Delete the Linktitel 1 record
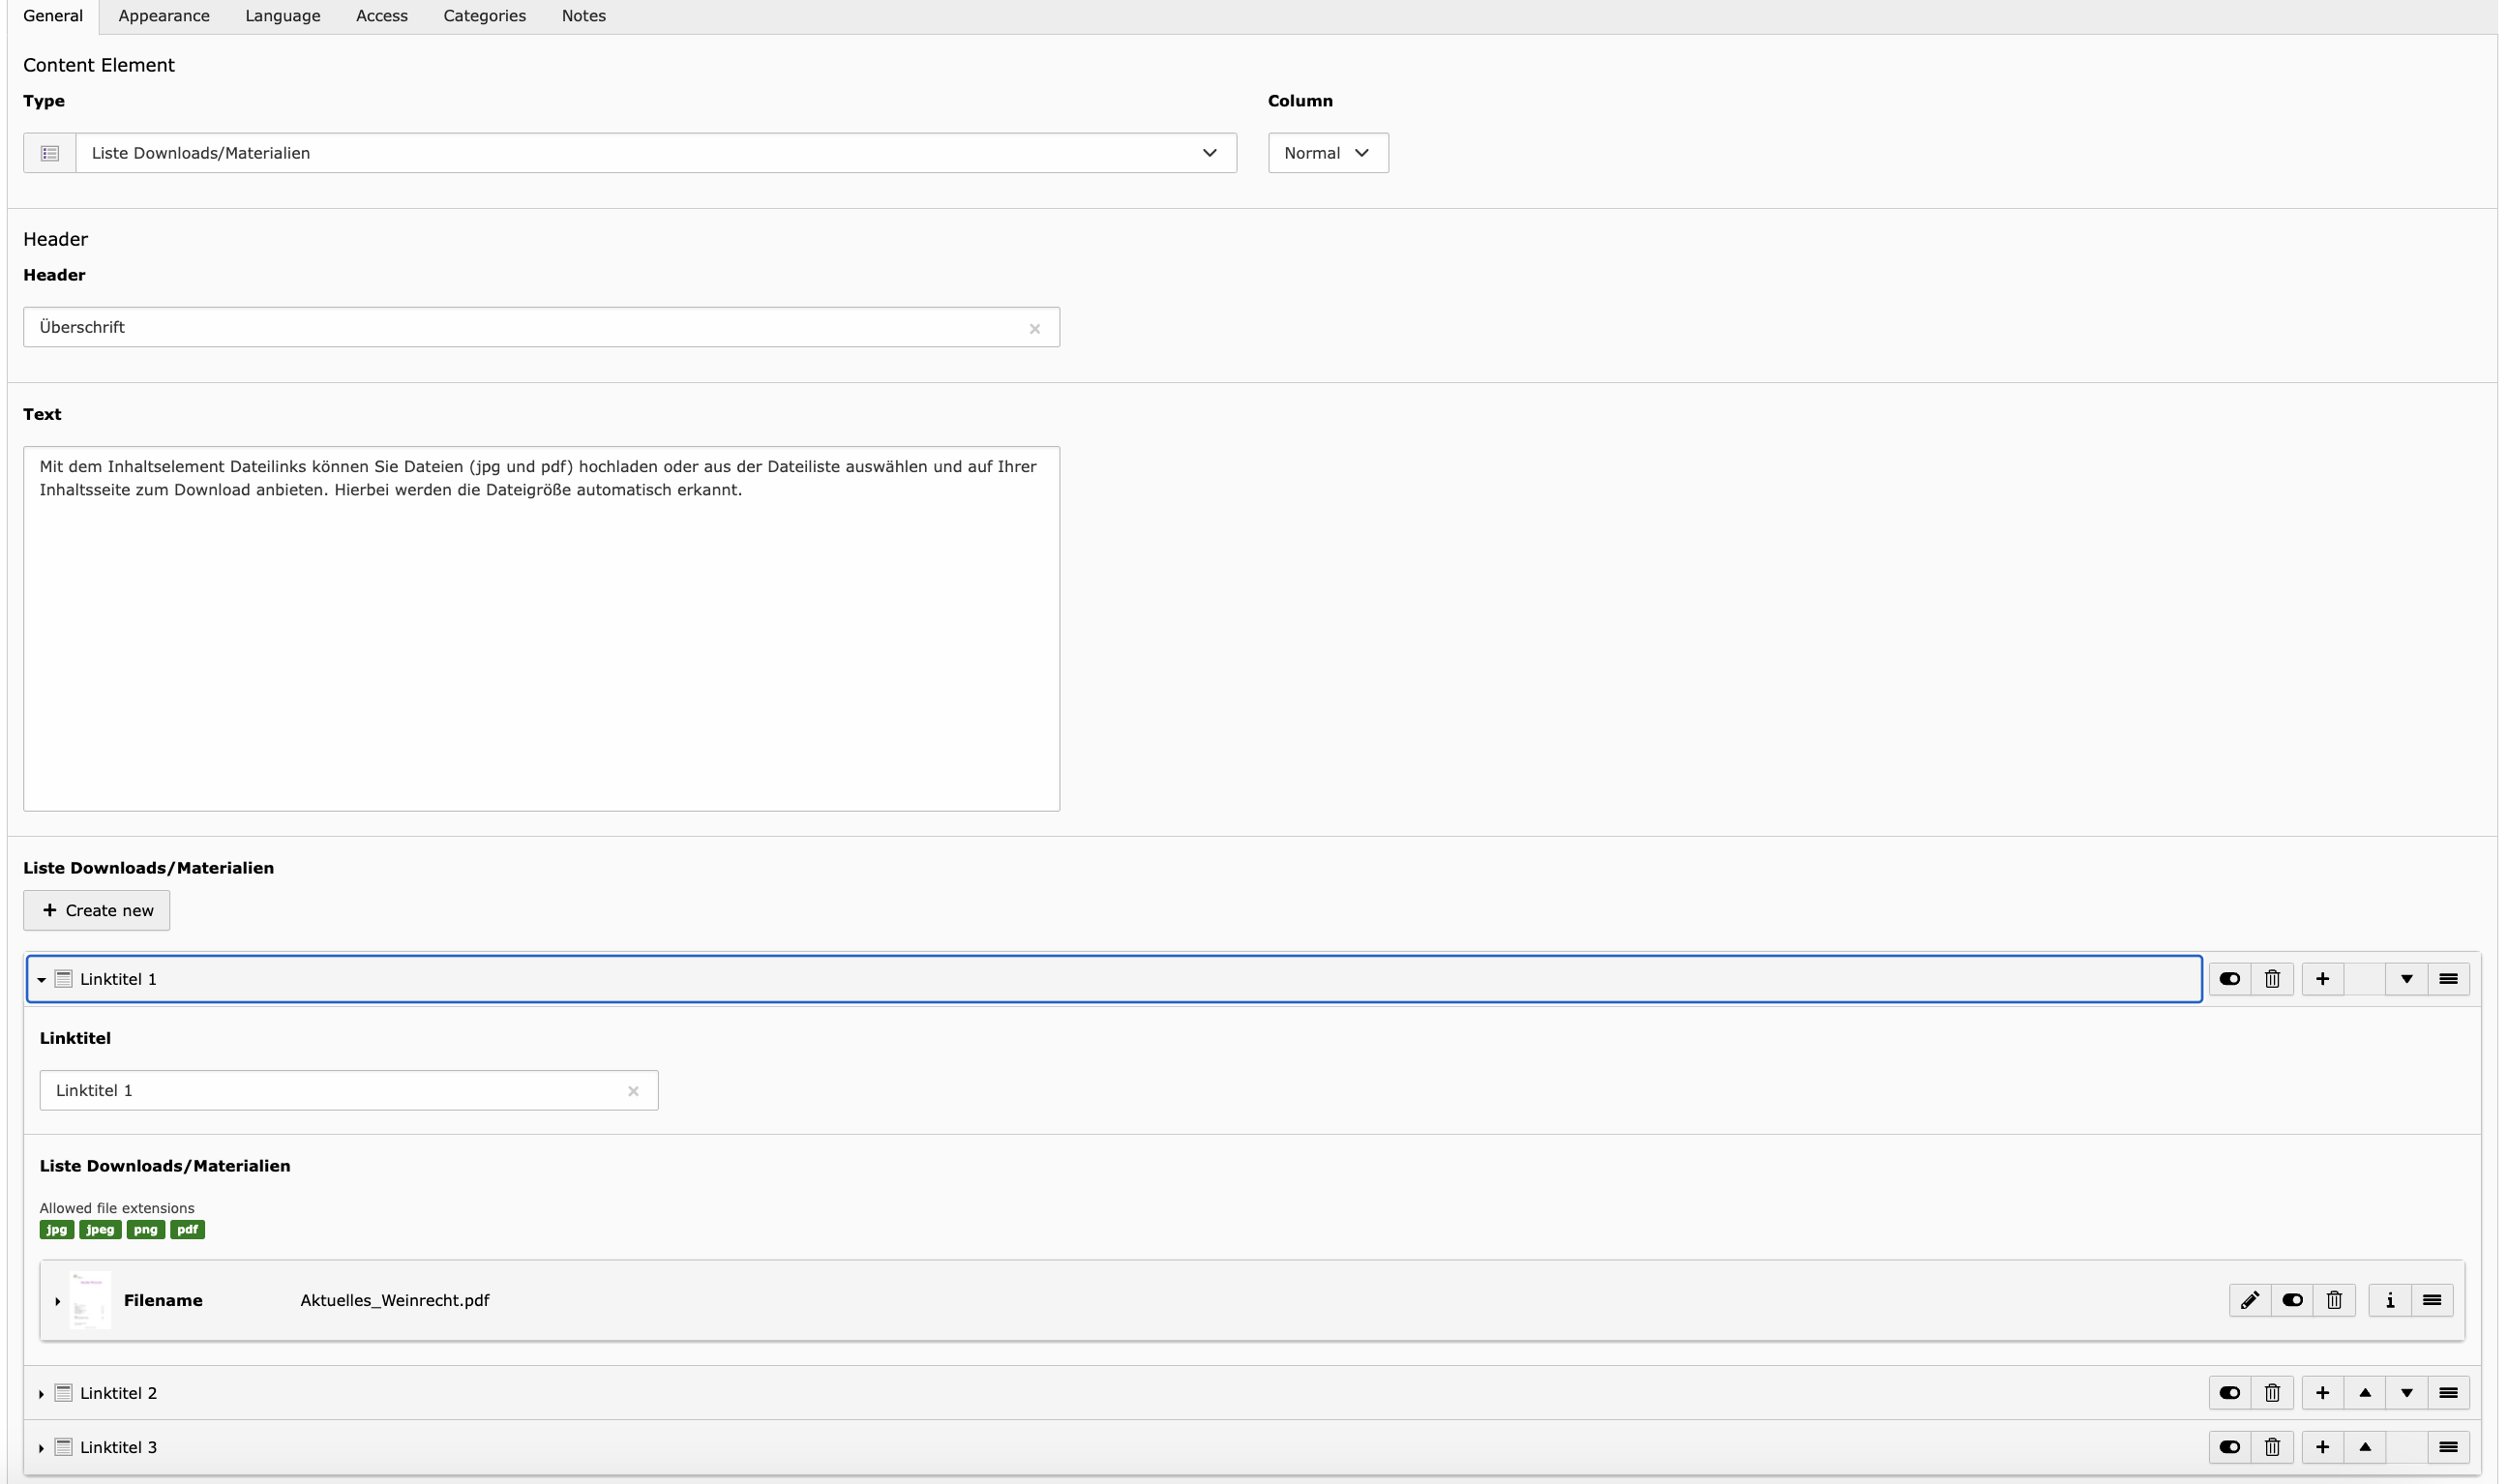Screen dimensions: 2508x1484 2271,979
